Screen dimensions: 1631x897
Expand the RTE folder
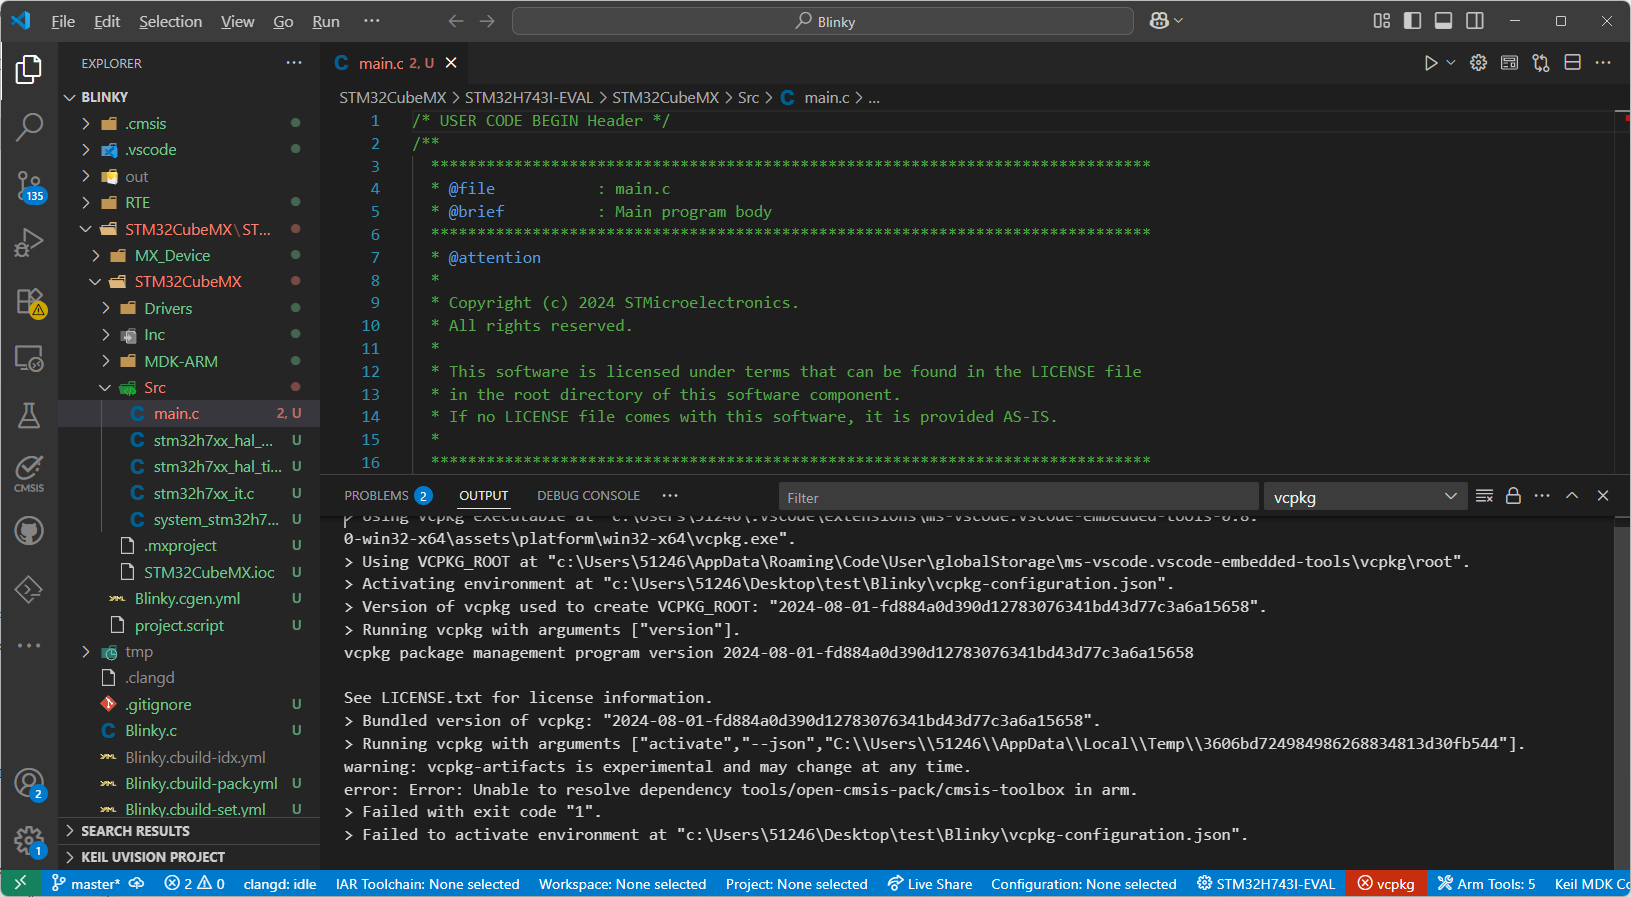tap(86, 203)
